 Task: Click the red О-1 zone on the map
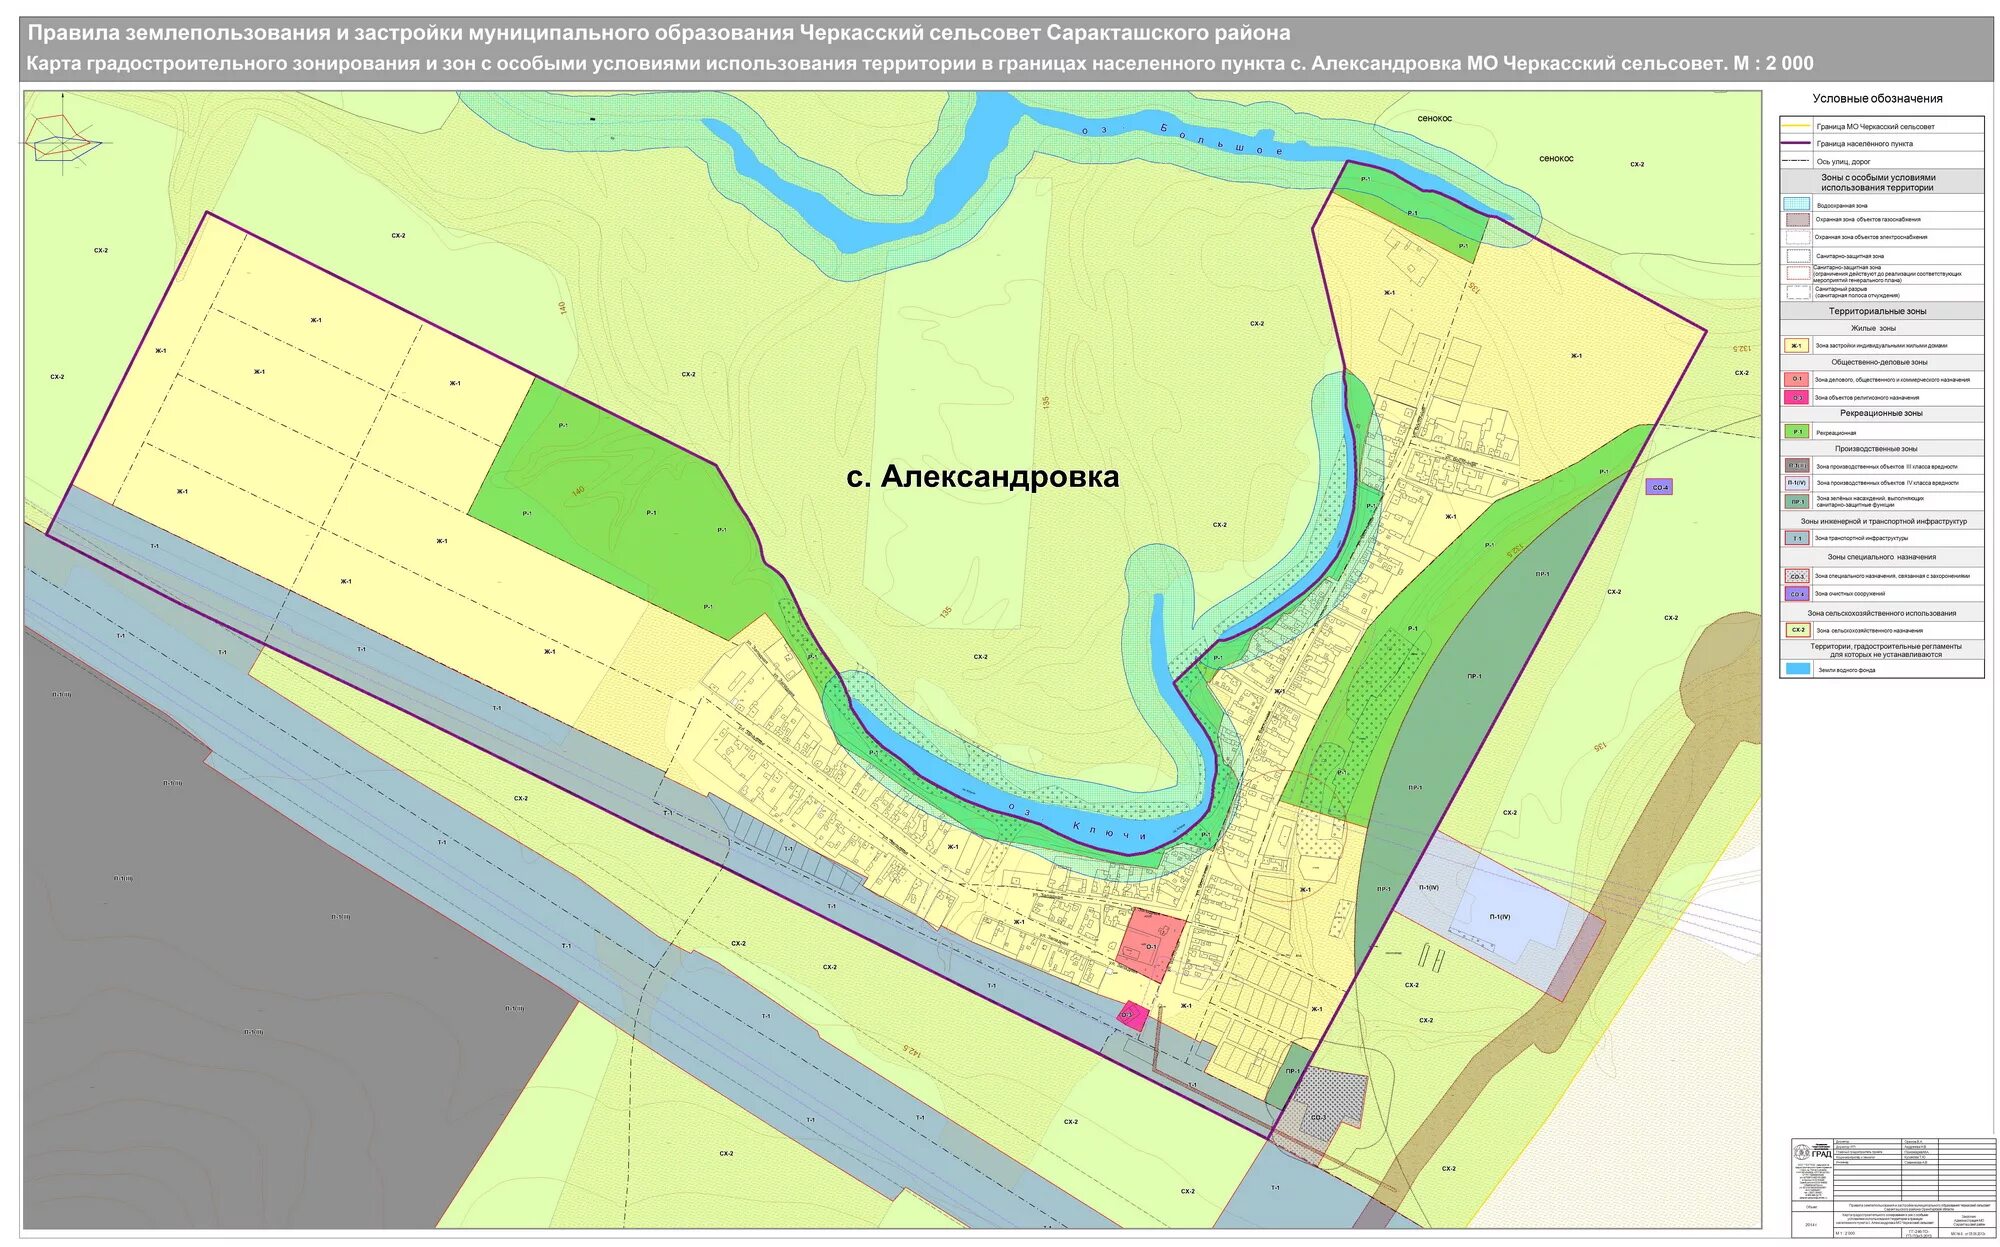point(1151,945)
